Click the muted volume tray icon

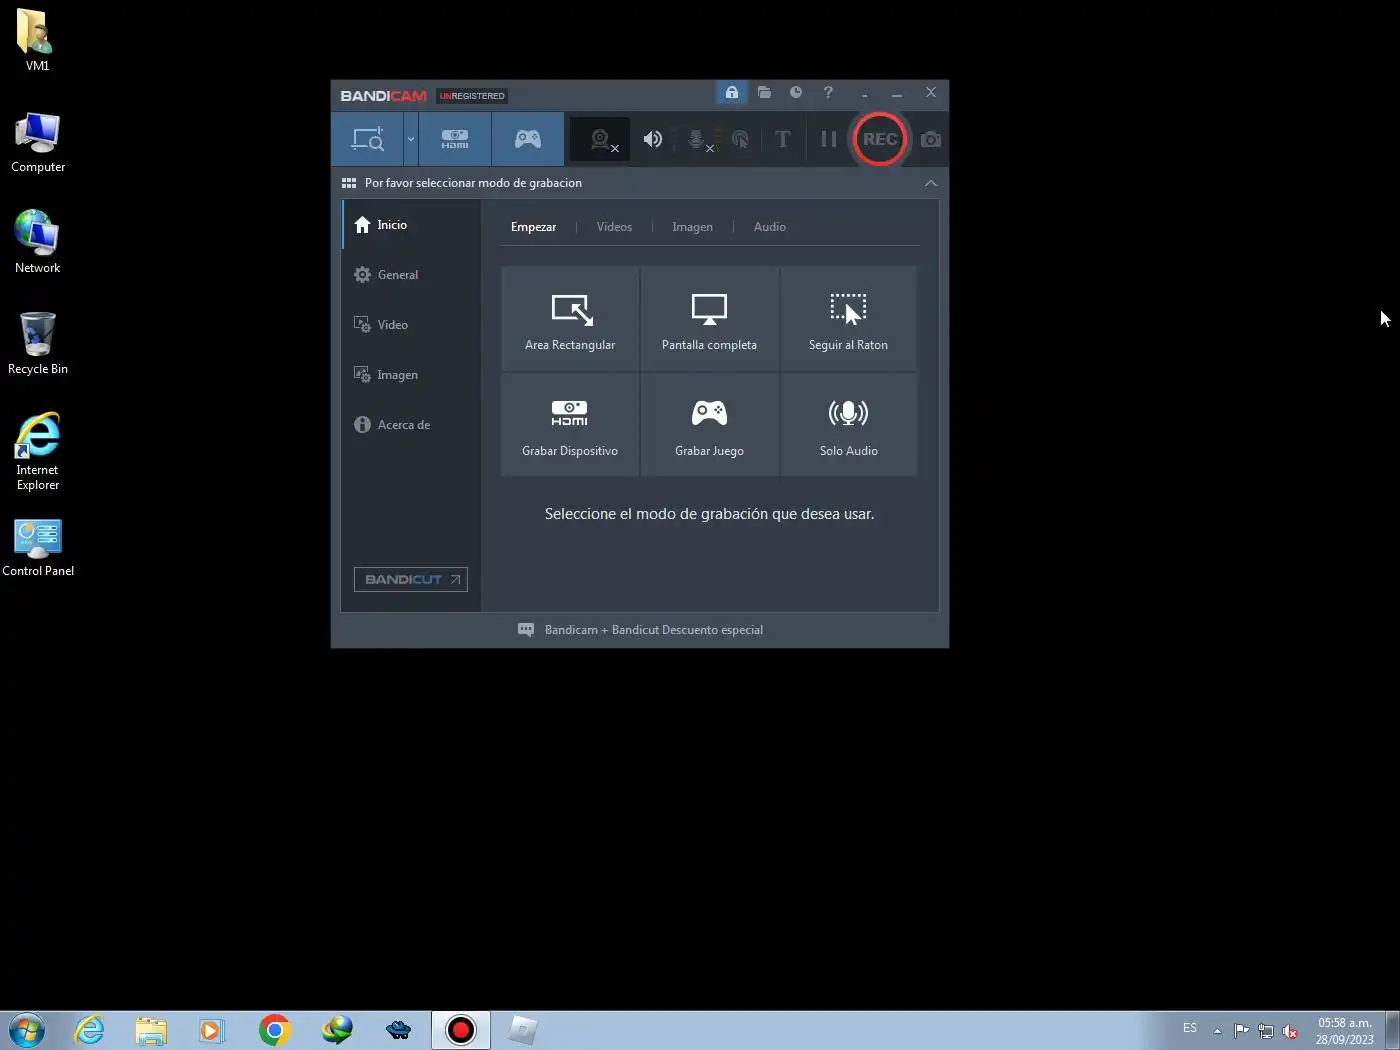click(x=1290, y=1031)
